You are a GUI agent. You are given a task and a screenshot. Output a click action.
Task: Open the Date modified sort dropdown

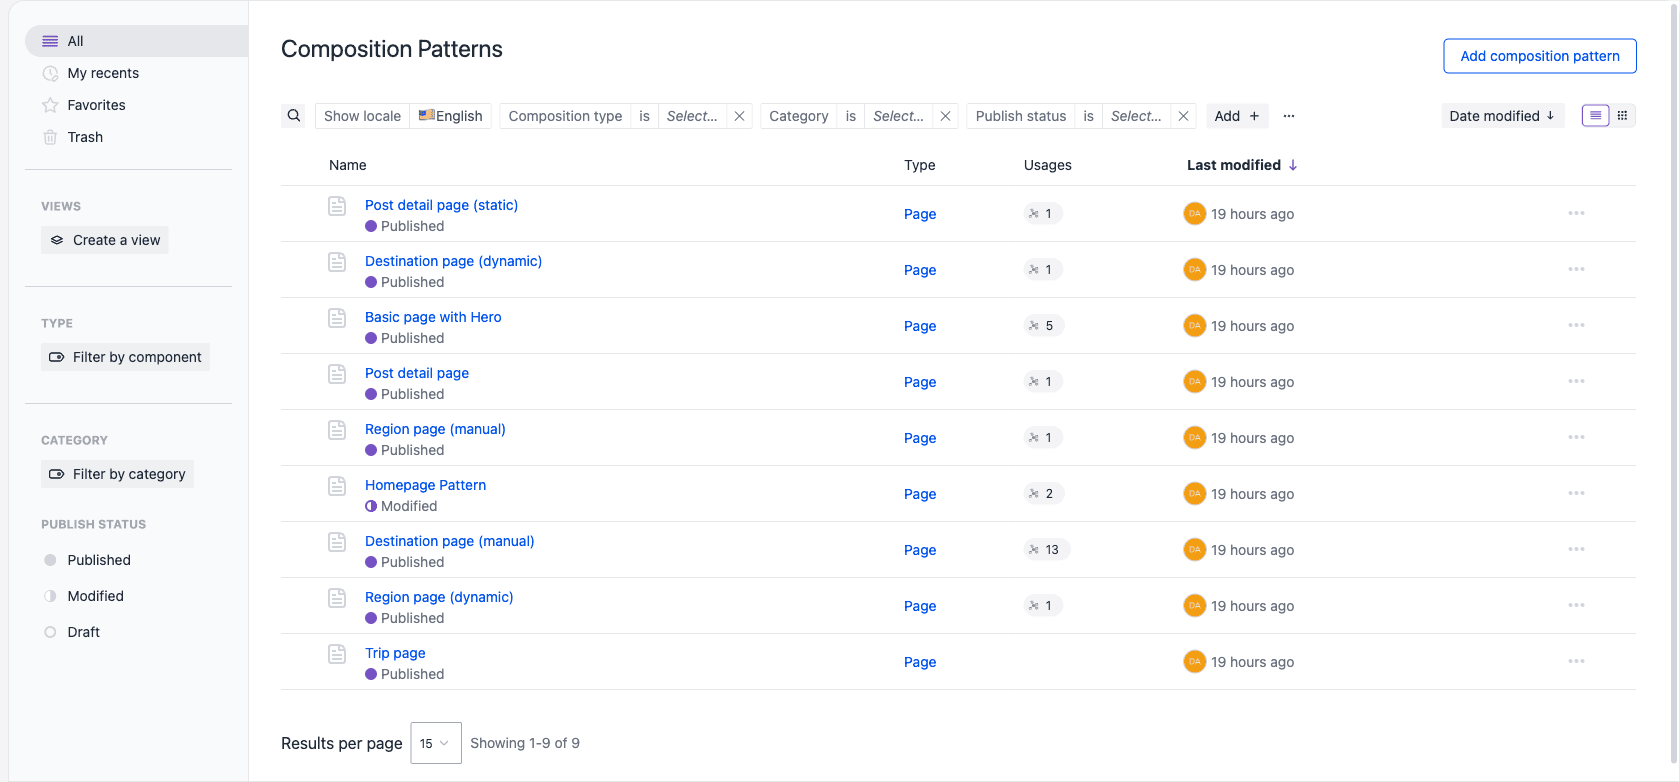coord(1502,116)
